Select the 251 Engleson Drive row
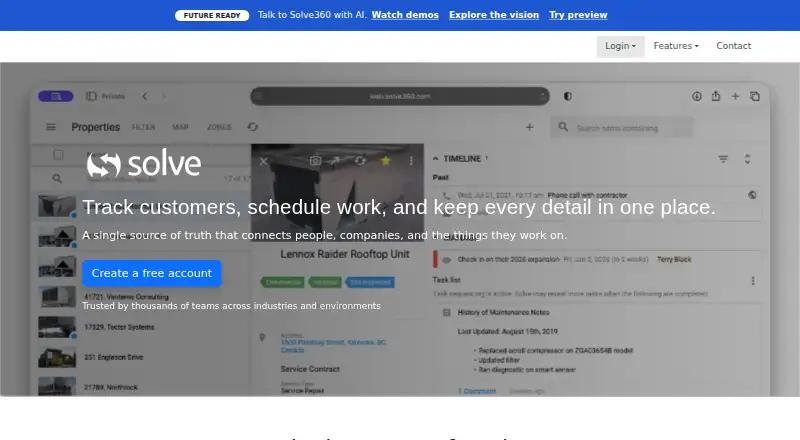This screenshot has width=800, height=440. (x=143, y=357)
